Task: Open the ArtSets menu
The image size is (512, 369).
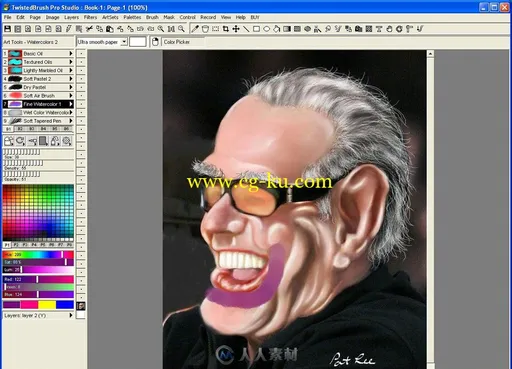Action: click(x=110, y=17)
